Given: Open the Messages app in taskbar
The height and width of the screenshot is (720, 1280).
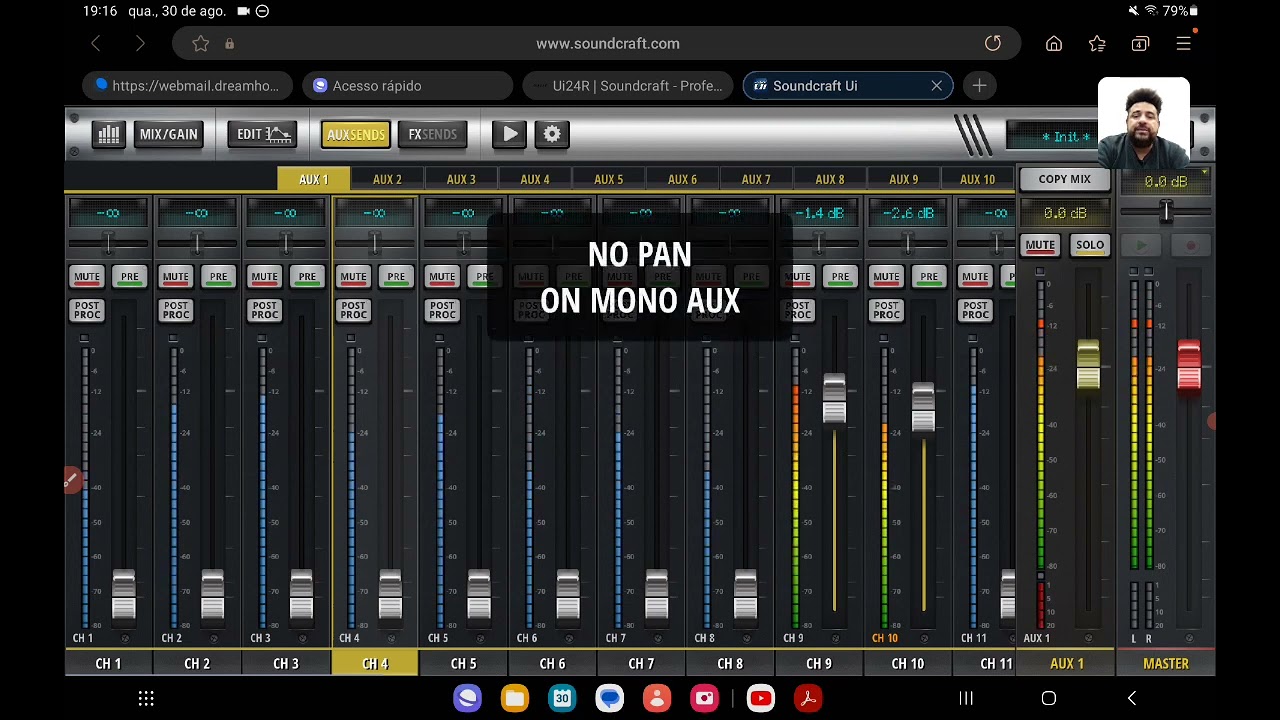Looking at the screenshot, I should pyautogui.click(x=609, y=699).
